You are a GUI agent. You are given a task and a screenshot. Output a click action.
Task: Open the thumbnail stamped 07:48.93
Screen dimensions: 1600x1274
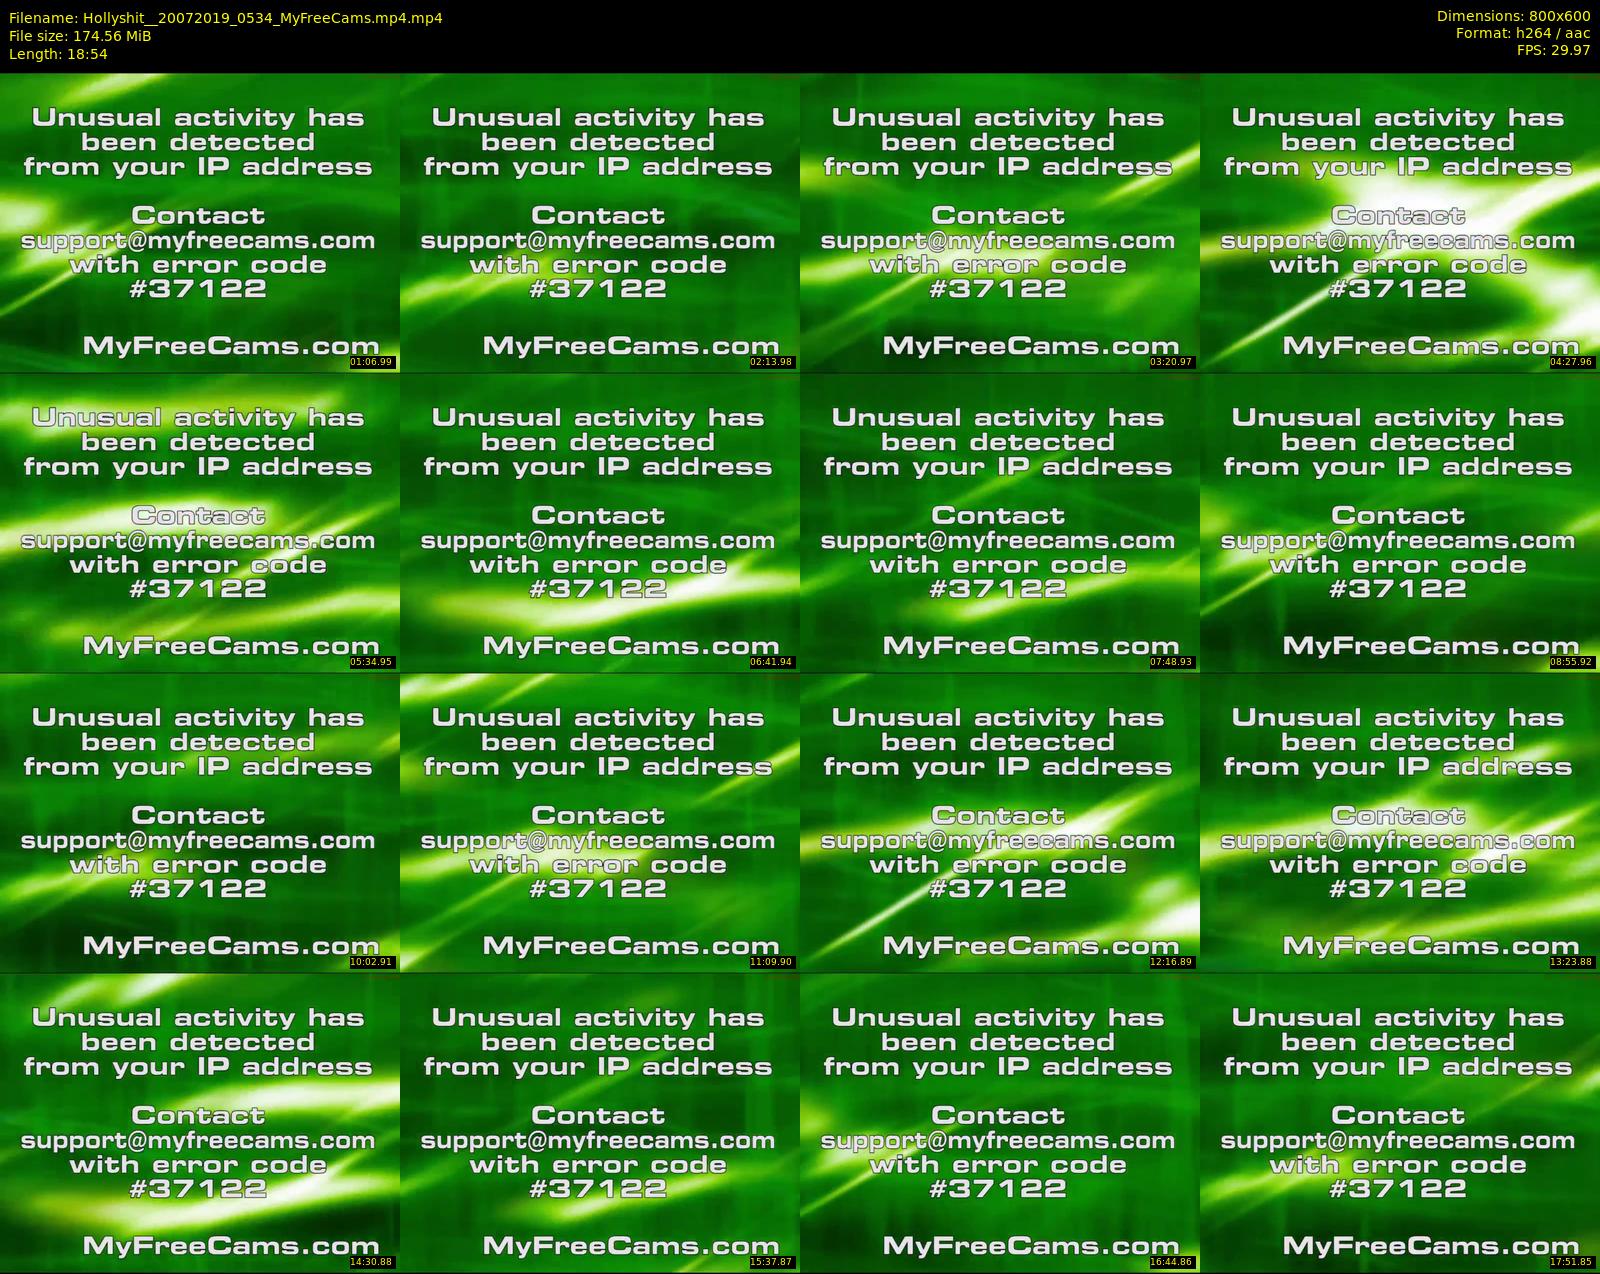click(x=1000, y=522)
